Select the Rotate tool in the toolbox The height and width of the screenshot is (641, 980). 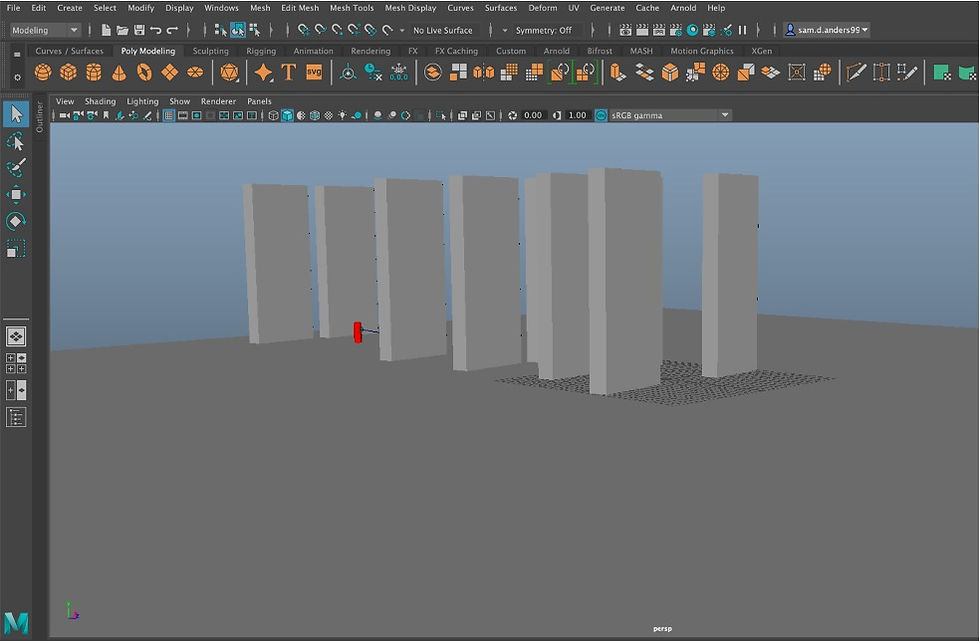click(x=16, y=221)
